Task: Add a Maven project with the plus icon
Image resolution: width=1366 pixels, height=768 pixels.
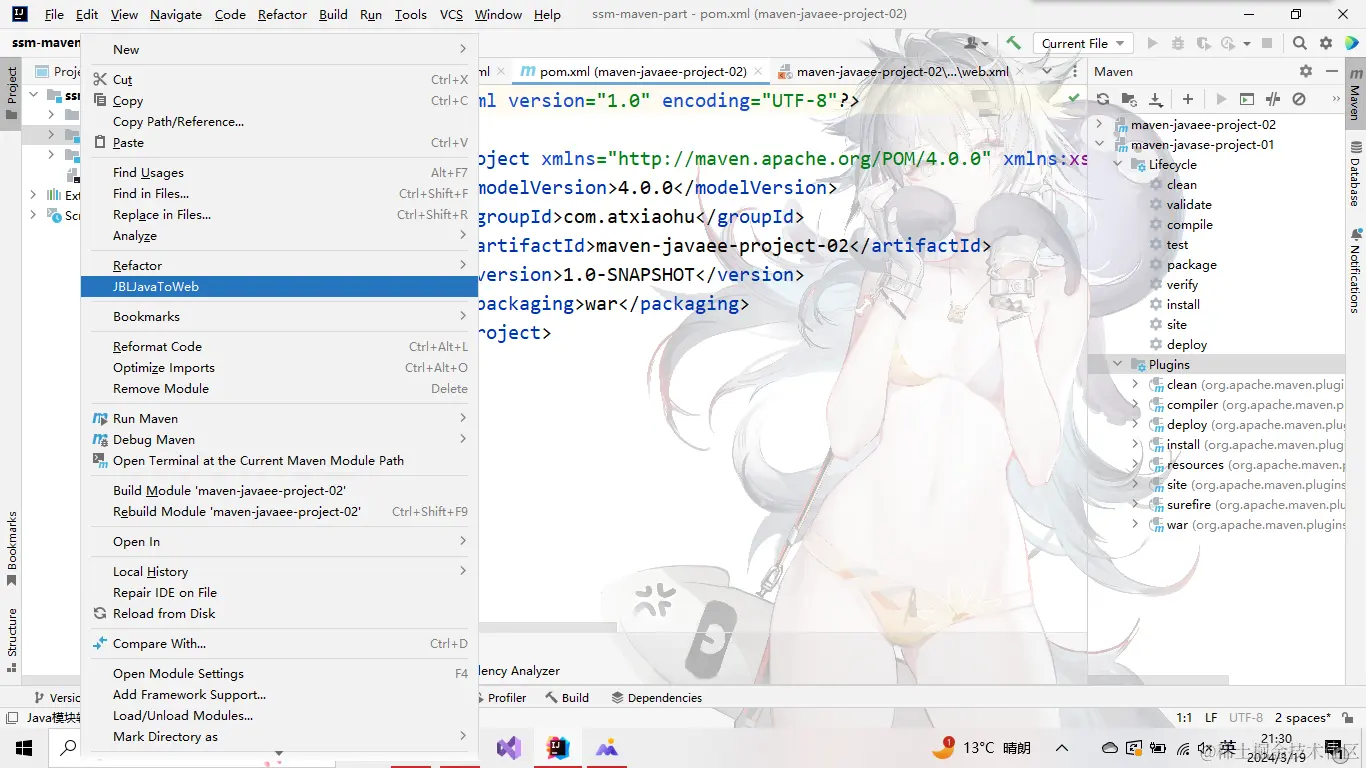Action: pos(1188,99)
